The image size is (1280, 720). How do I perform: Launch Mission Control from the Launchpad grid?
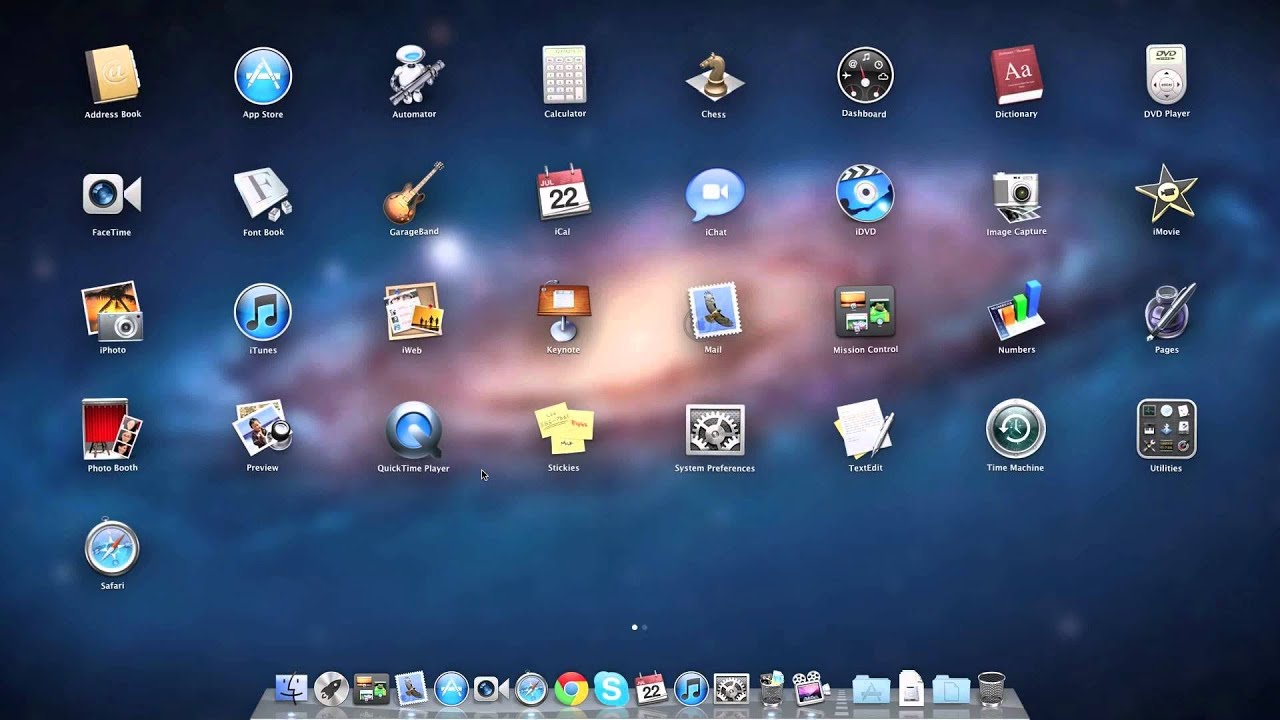tap(865, 312)
